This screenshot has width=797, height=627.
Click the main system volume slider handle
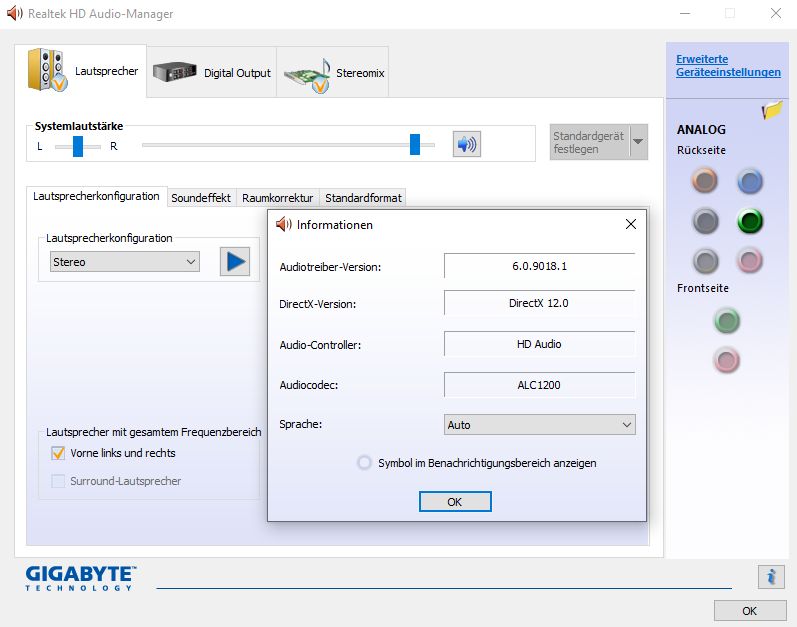[415, 144]
